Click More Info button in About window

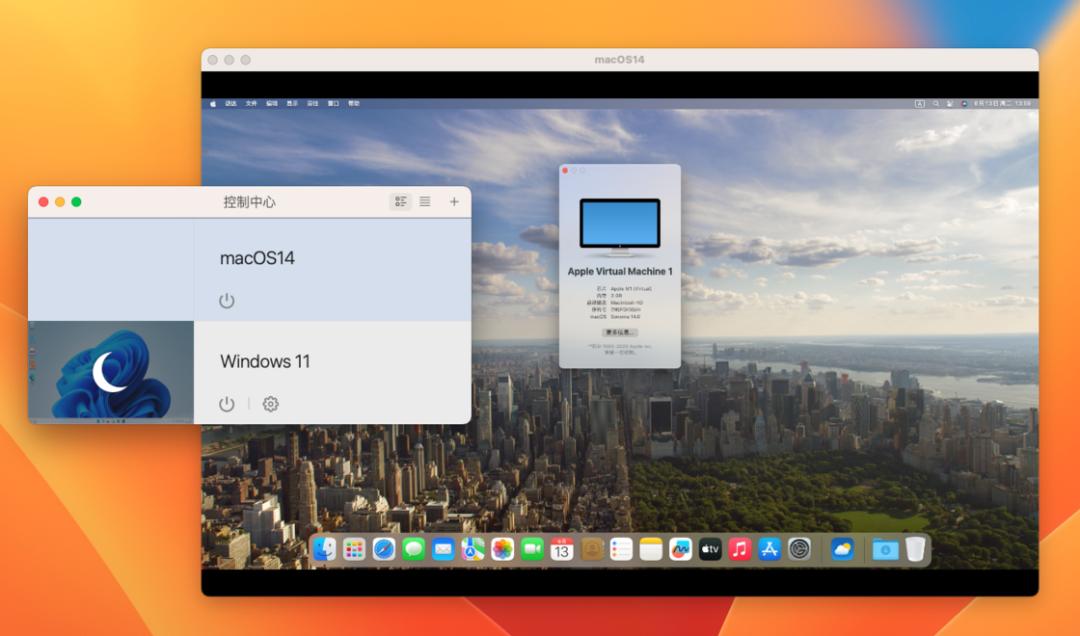(x=620, y=332)
